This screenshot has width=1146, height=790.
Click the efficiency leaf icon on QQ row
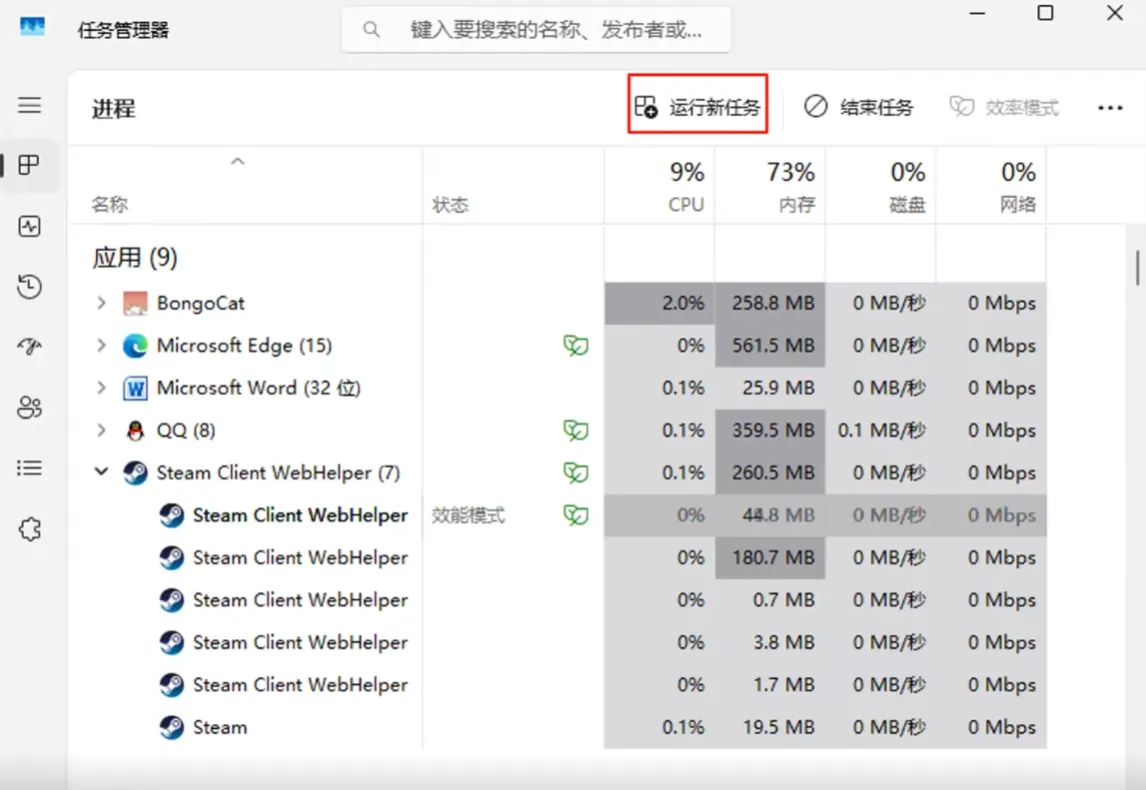pyautogui.click(x=576, y=430)
